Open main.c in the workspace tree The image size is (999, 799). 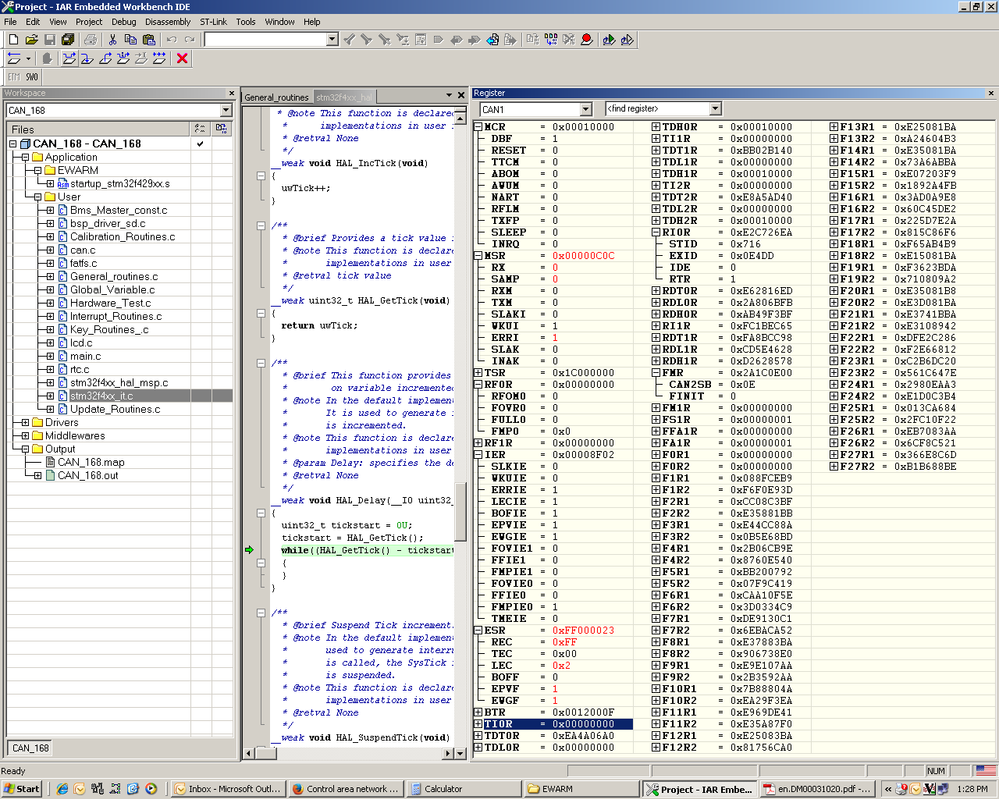(85, 356)
